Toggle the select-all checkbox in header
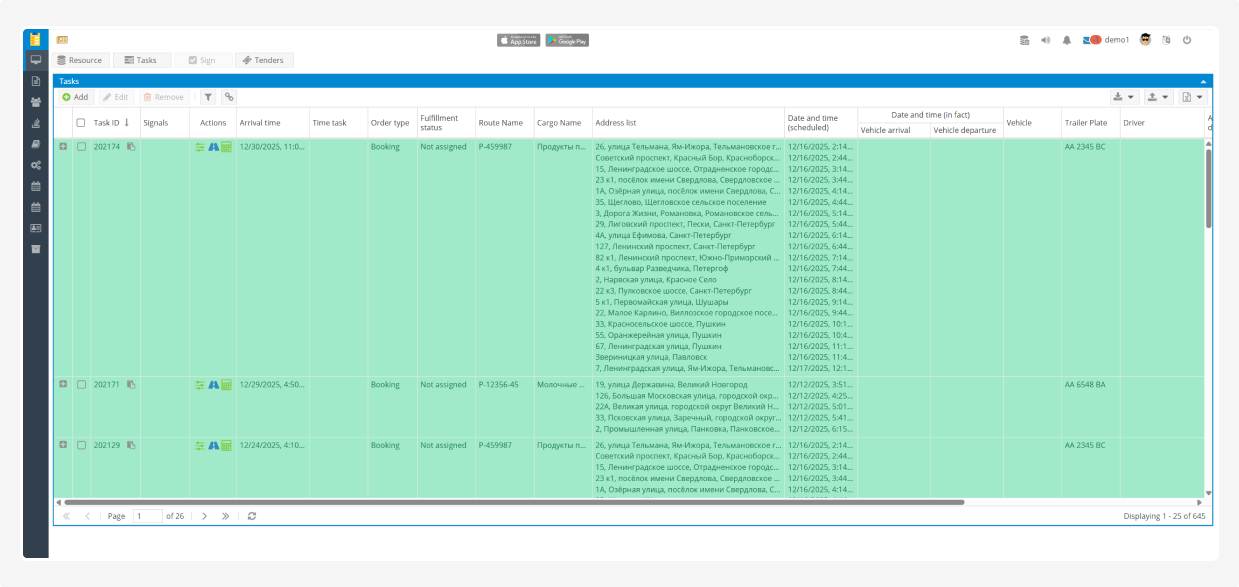This screenshot has width=1239, height=587. (x=81, y=123)
